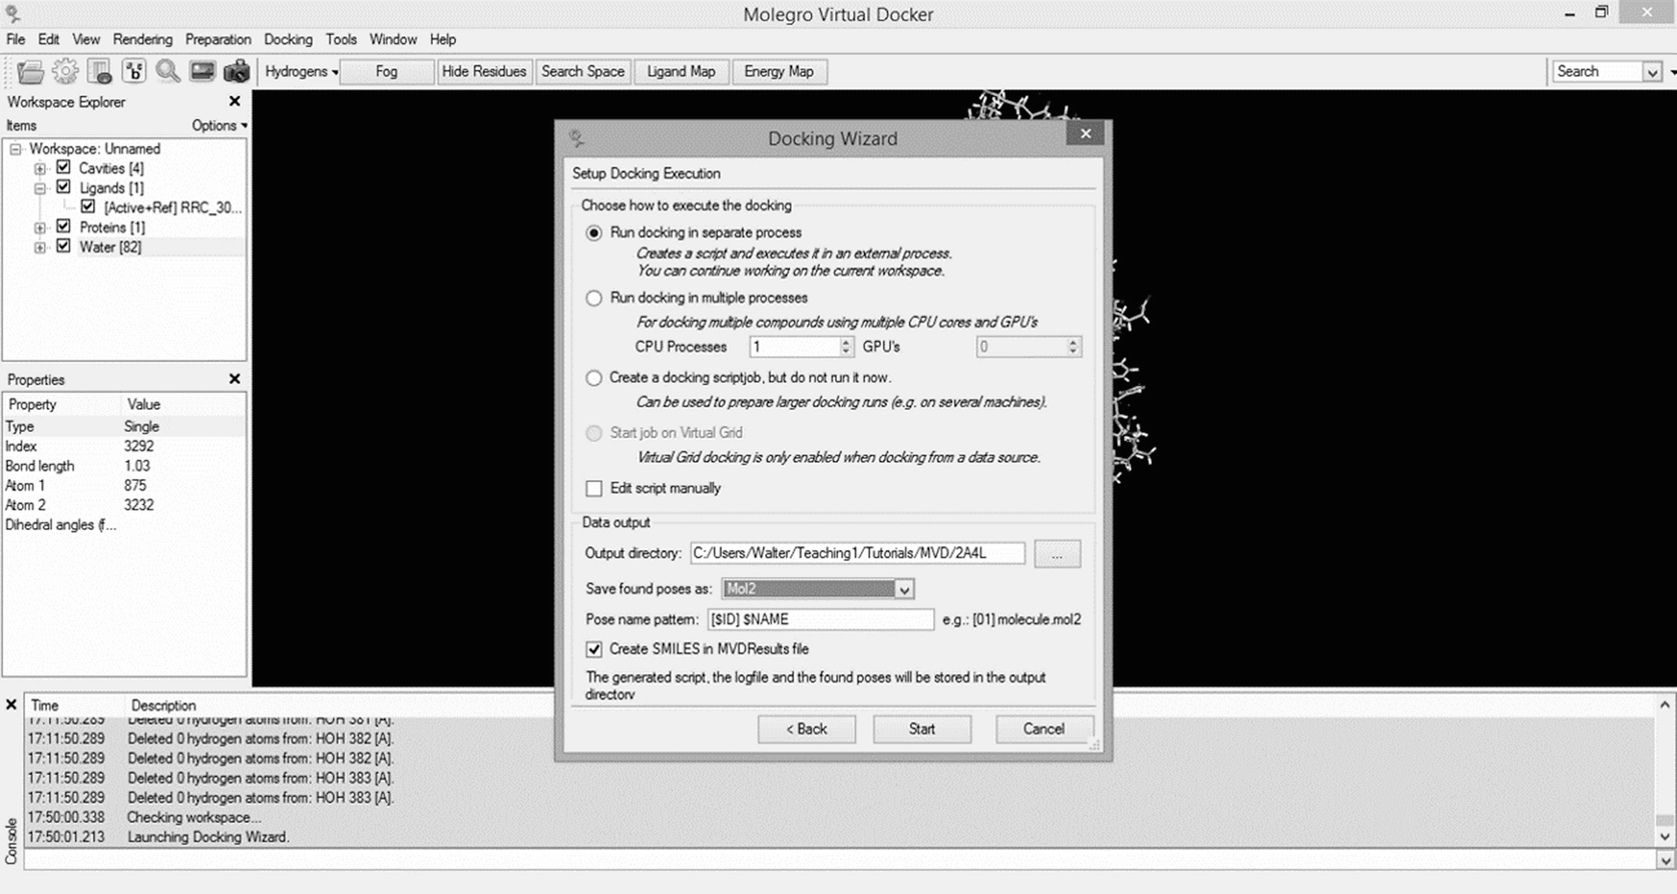Uncheck the Cavities visibility checkbox
Image resolution: width=1677 pixels, height=894 pixels.
(x=63, y=168)
